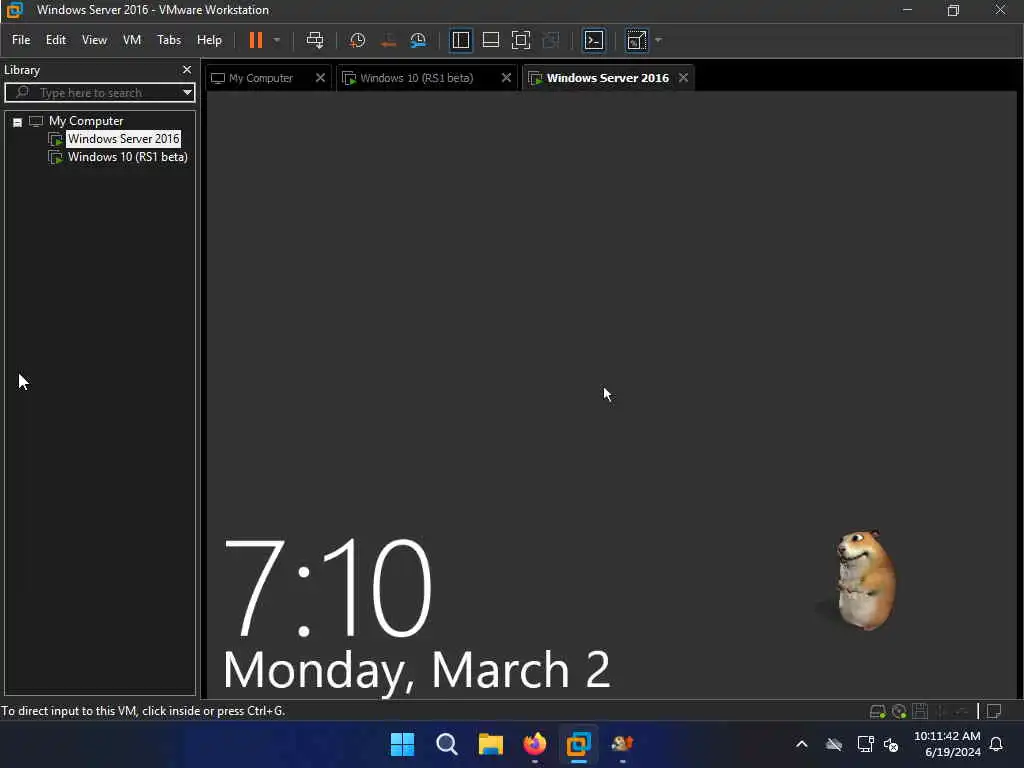Click the Stretch guest display icon
This screenshot has width=1024, height=768.
click(x=637, y=40)
